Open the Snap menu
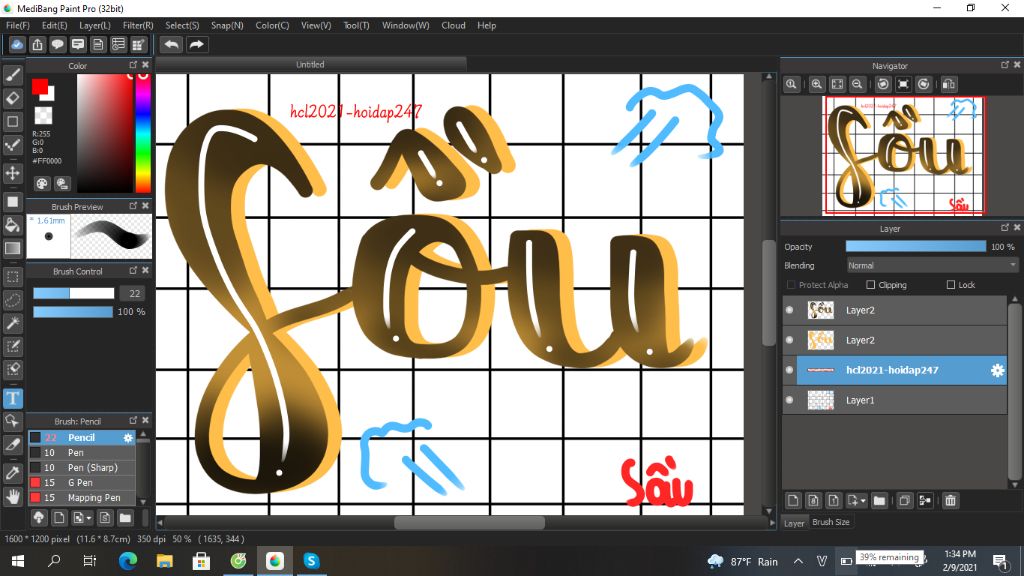The image size is (1024, 576). 227,25
